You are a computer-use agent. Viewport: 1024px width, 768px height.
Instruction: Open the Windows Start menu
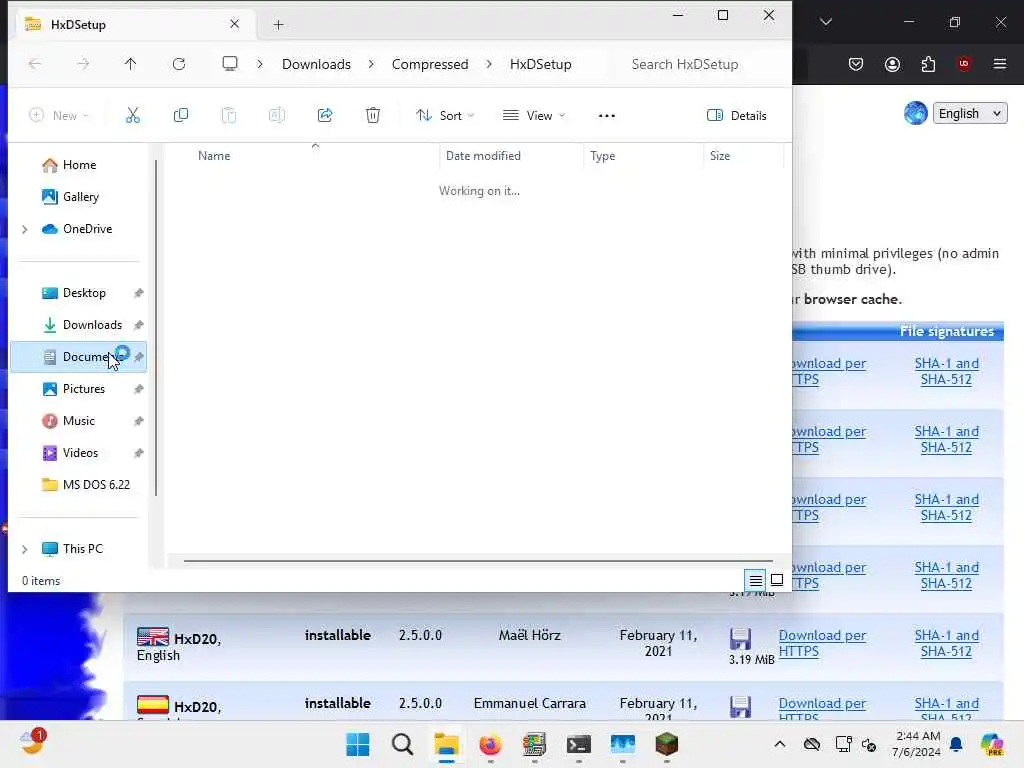(358, 744)
